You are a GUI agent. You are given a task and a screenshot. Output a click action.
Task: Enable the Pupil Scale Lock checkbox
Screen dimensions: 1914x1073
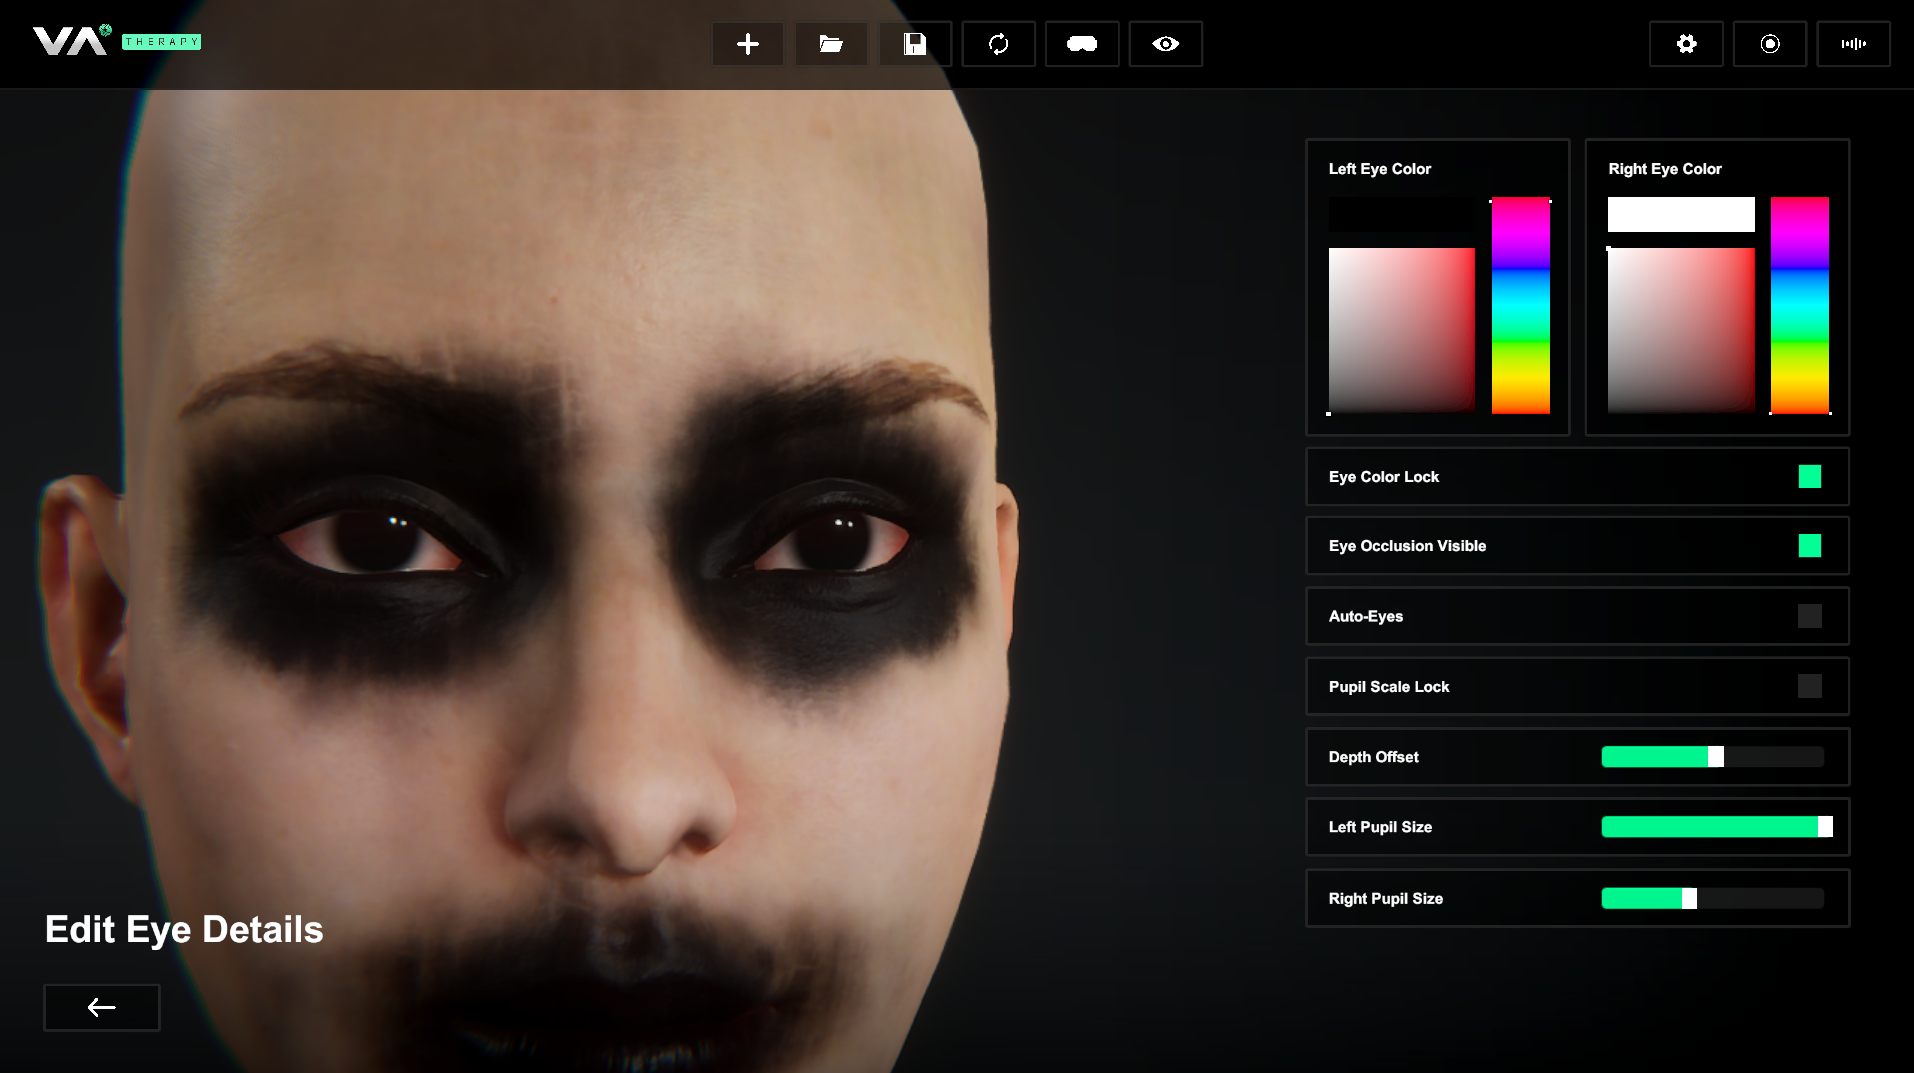tap(1809, 686)
